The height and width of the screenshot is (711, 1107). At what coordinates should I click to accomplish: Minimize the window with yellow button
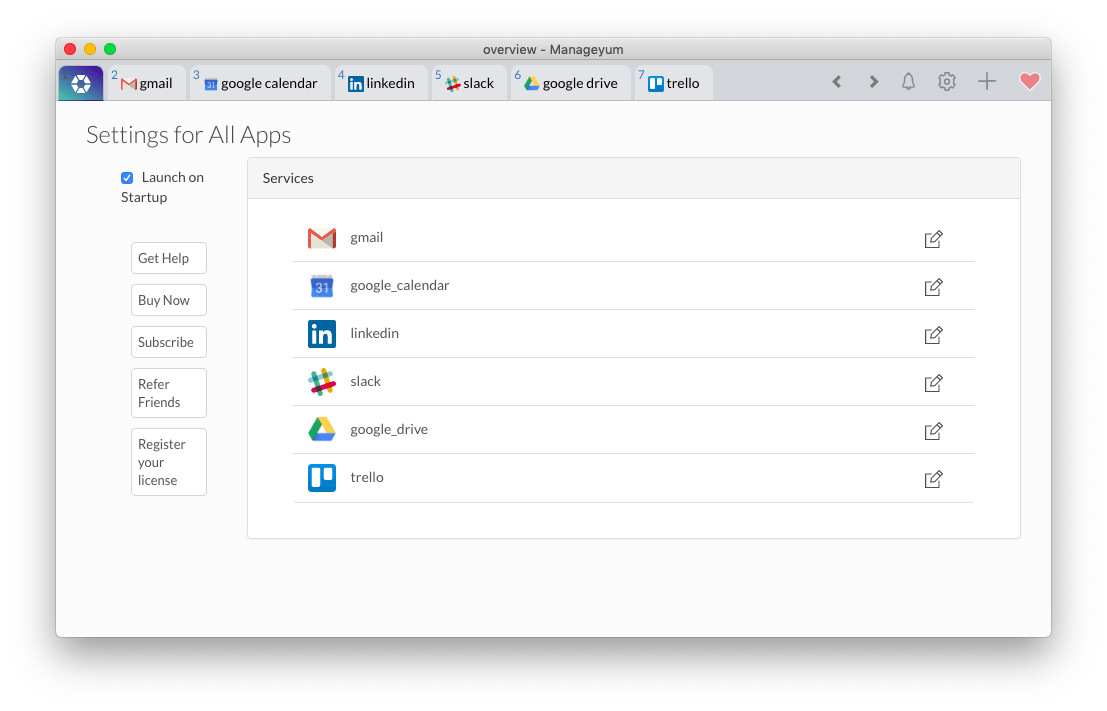[x=90, y=49]
